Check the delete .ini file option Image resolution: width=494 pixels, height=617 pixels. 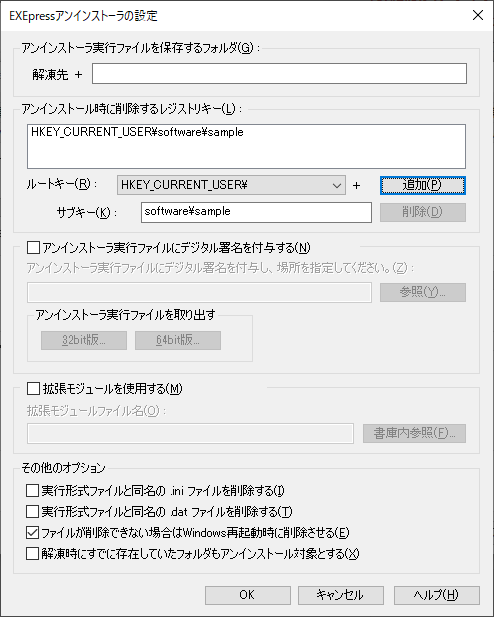point(32,491)
